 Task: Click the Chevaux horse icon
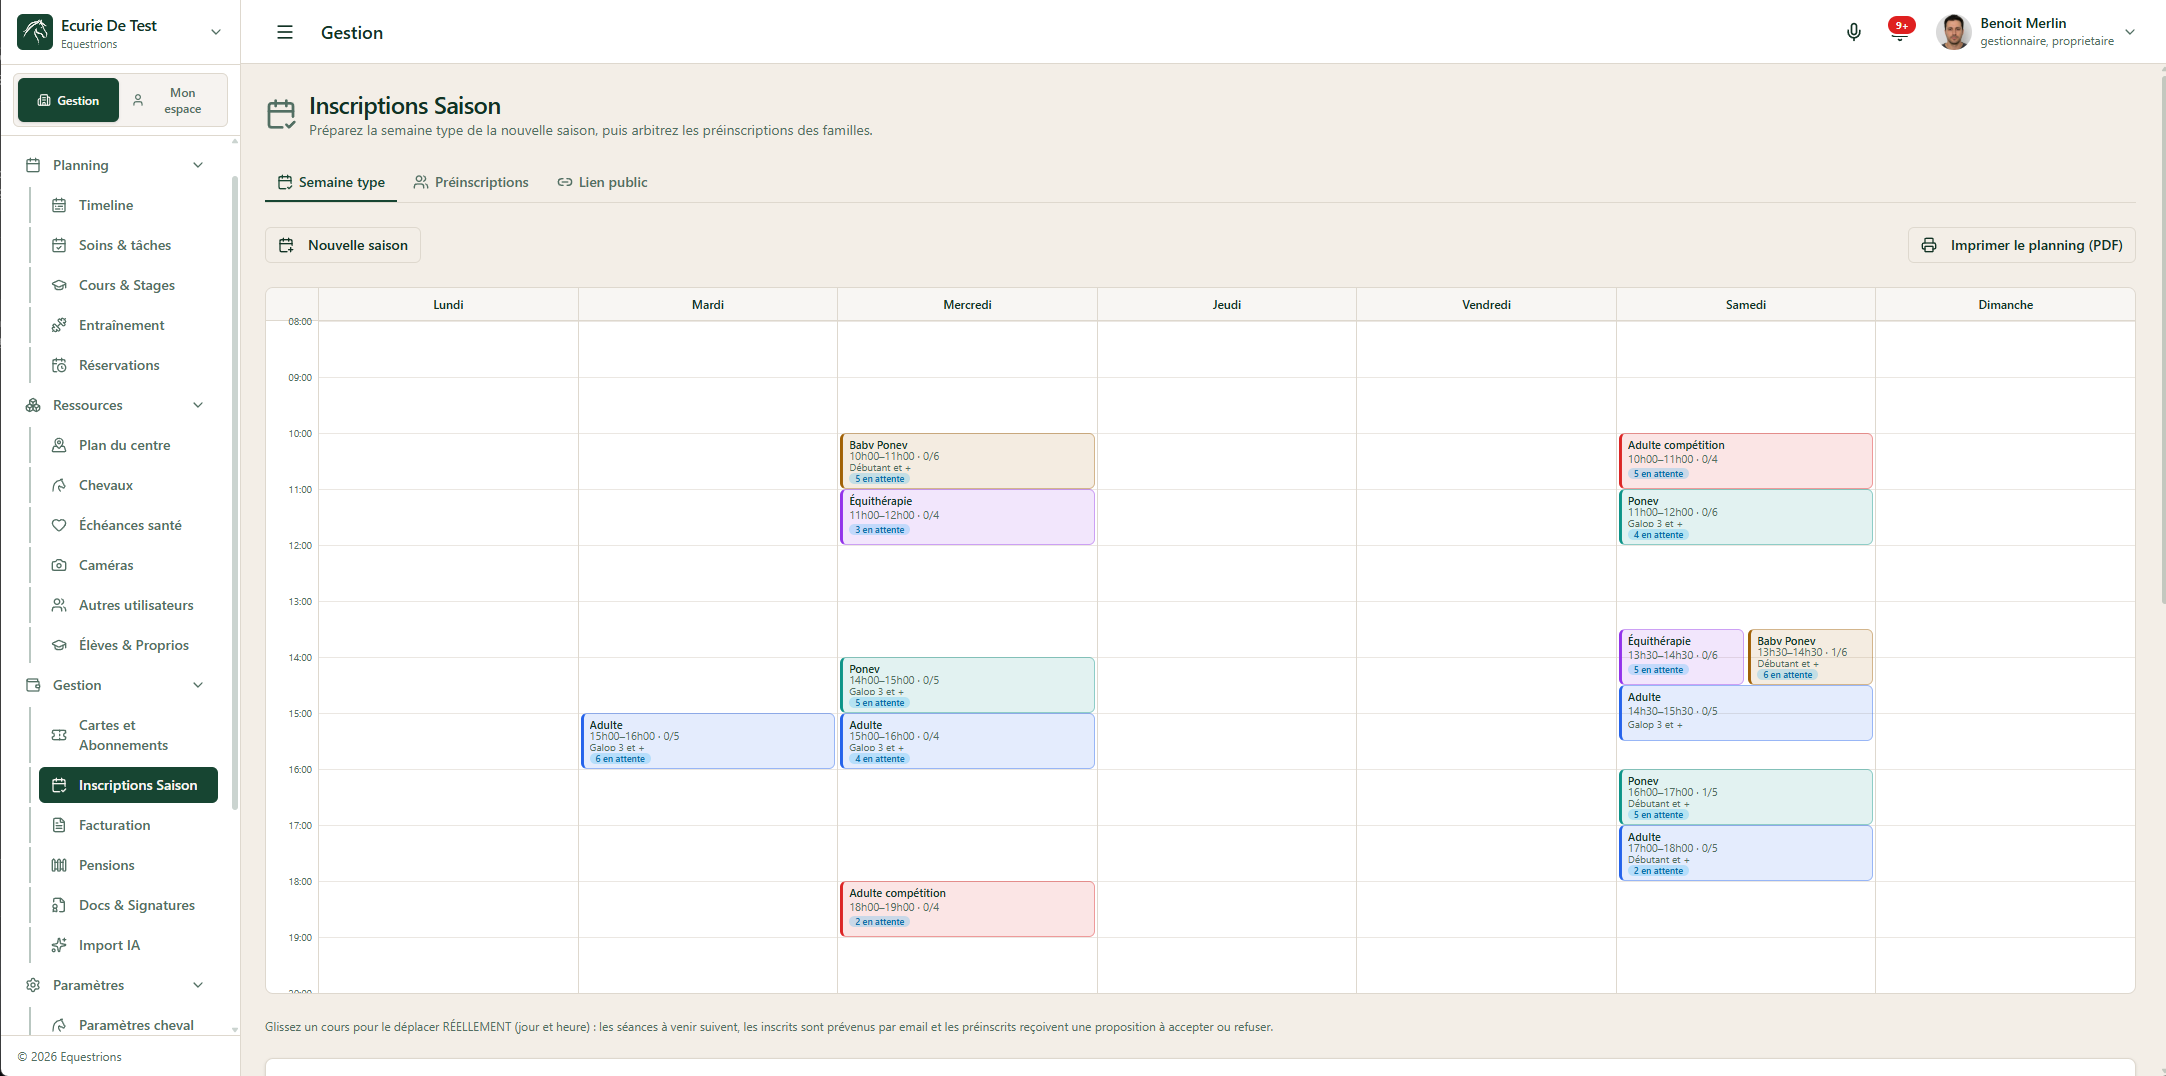click(x=59, y=485)
